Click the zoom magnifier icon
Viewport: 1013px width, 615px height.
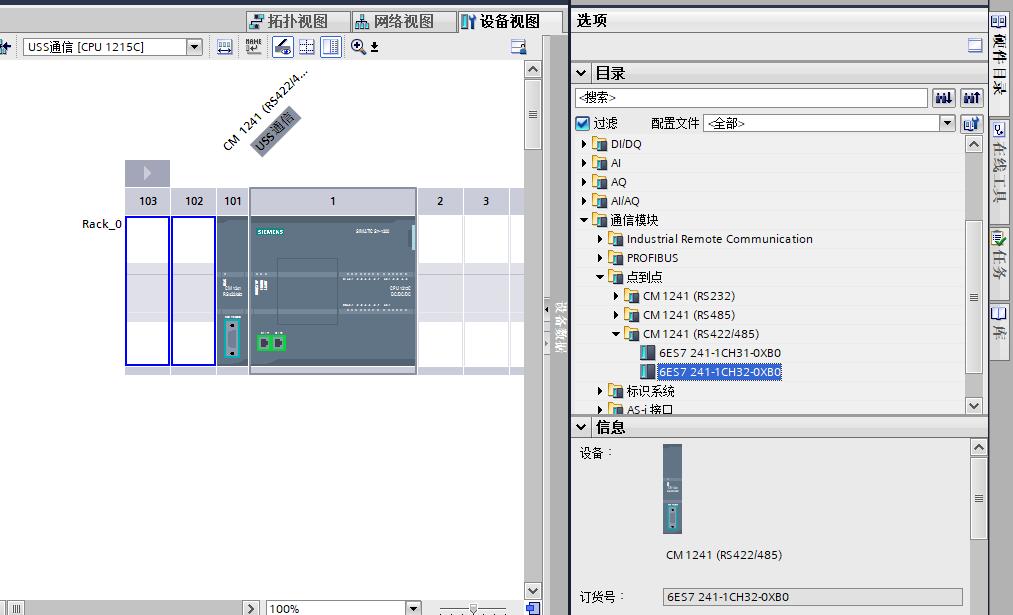[358, 47]
